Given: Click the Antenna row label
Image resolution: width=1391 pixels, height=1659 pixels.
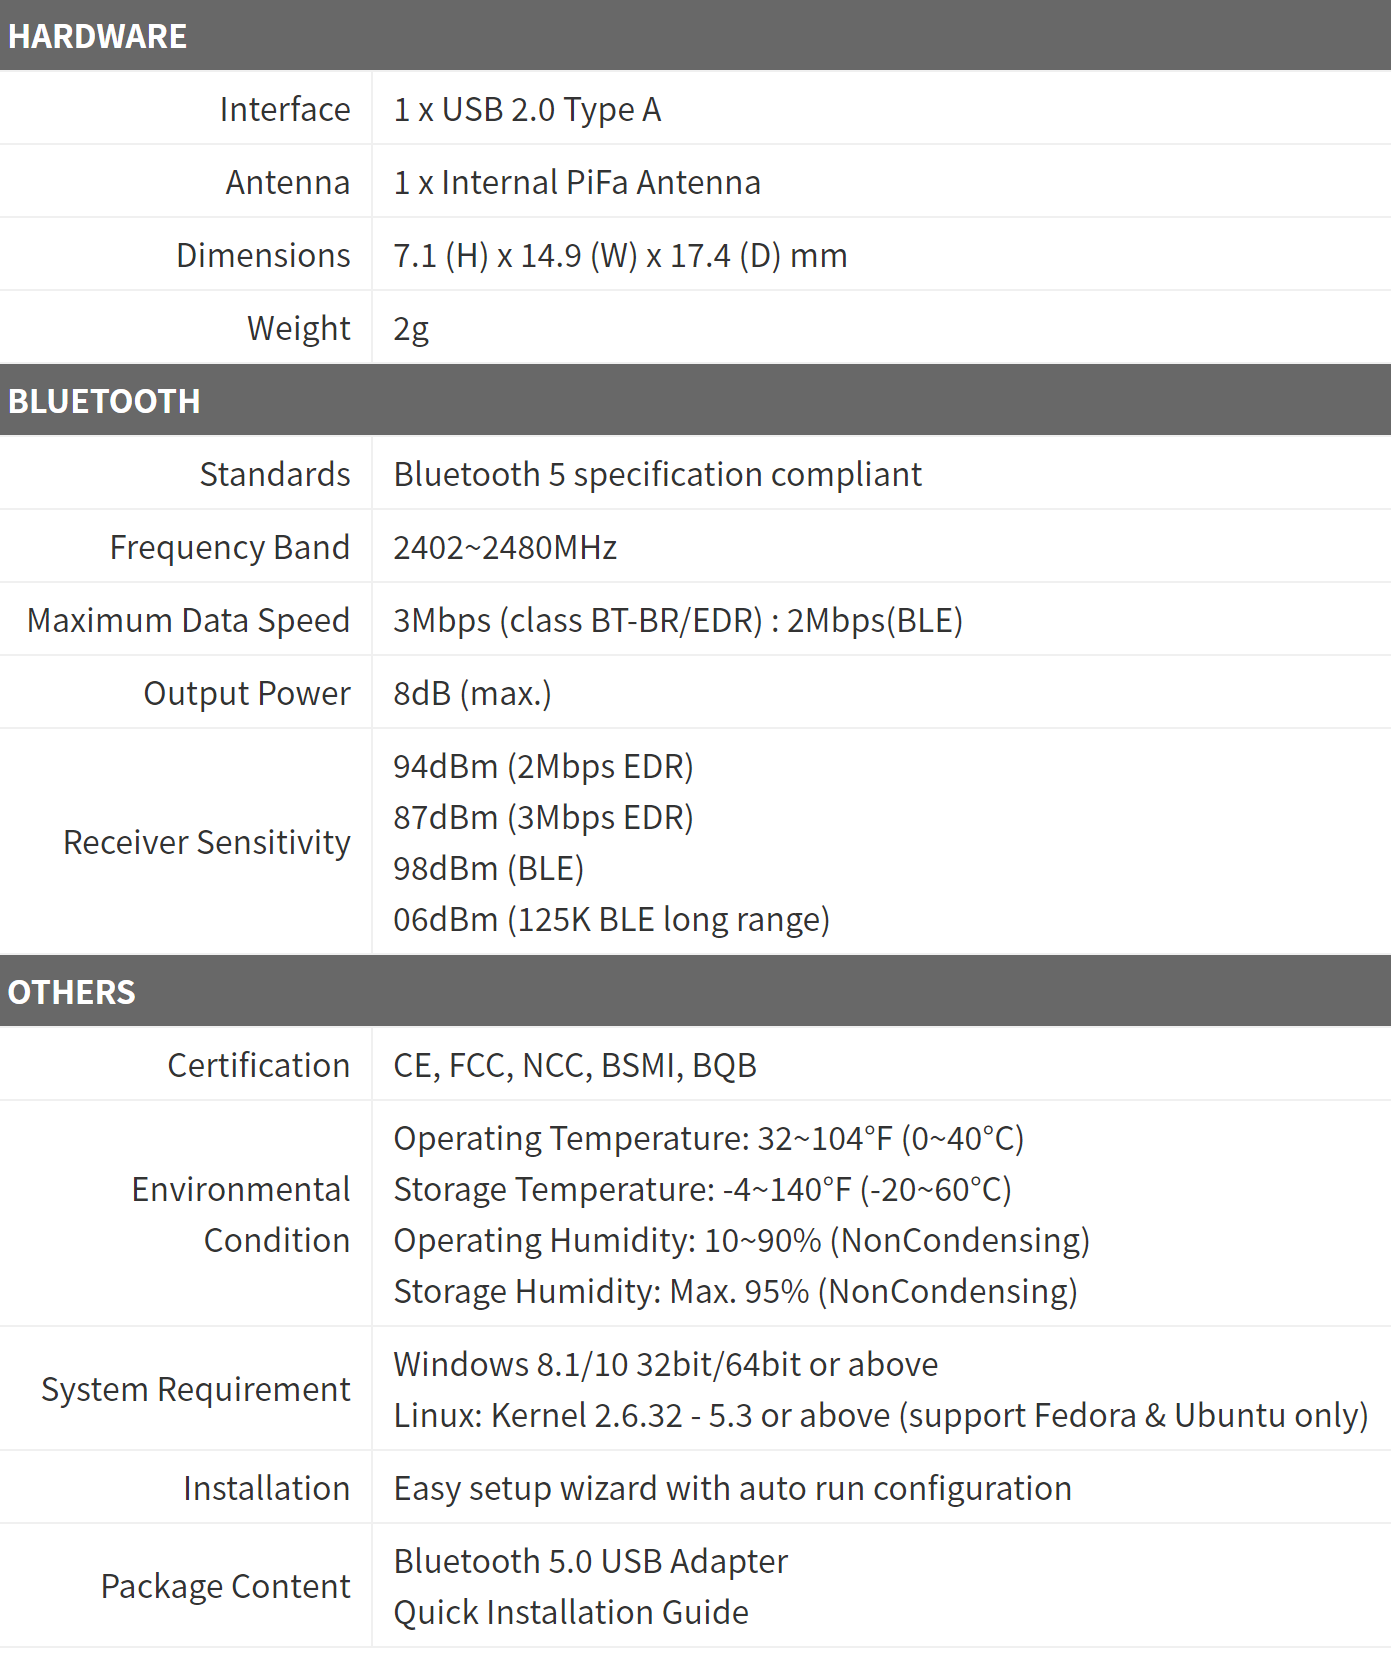Looking at the screenshot, I should pos(288,182).
